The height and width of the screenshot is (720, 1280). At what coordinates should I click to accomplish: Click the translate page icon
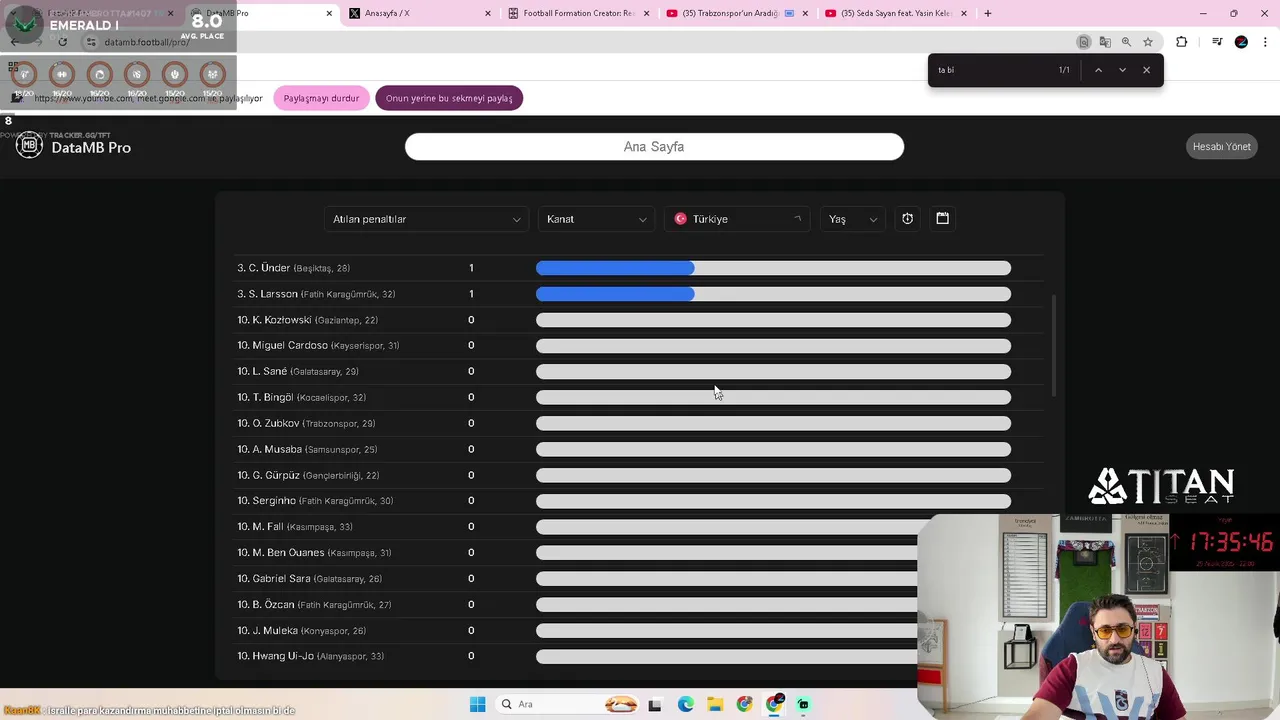tap(1105, 42)
